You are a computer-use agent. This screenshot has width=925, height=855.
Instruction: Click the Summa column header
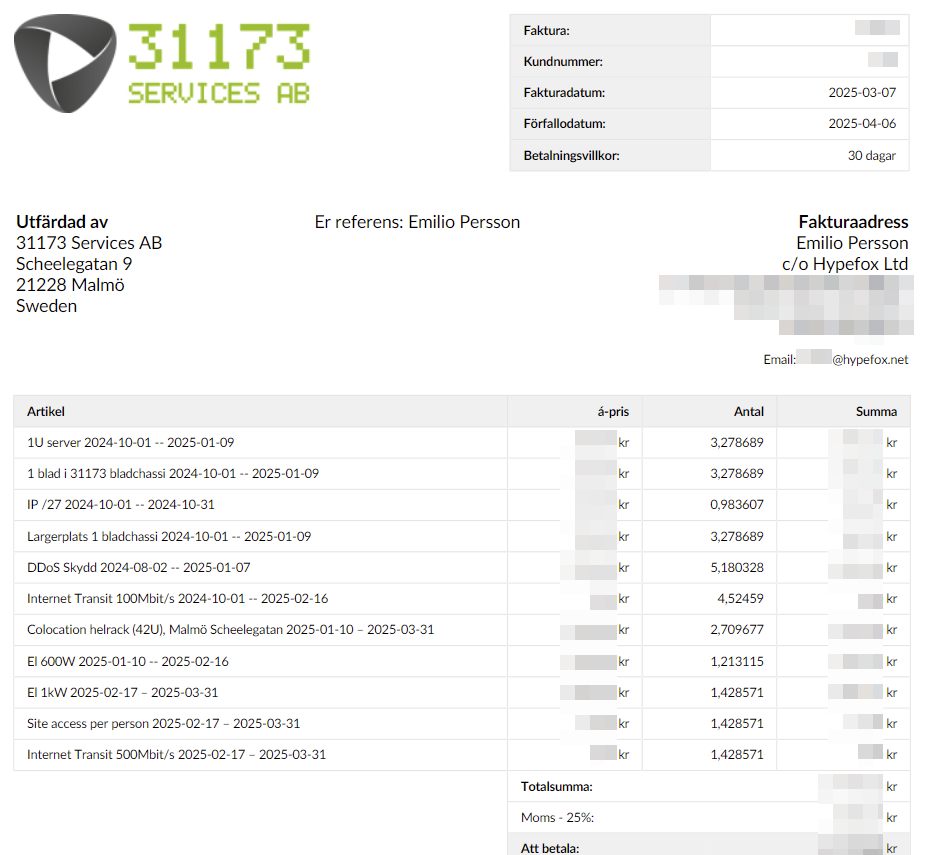(875, 411)
